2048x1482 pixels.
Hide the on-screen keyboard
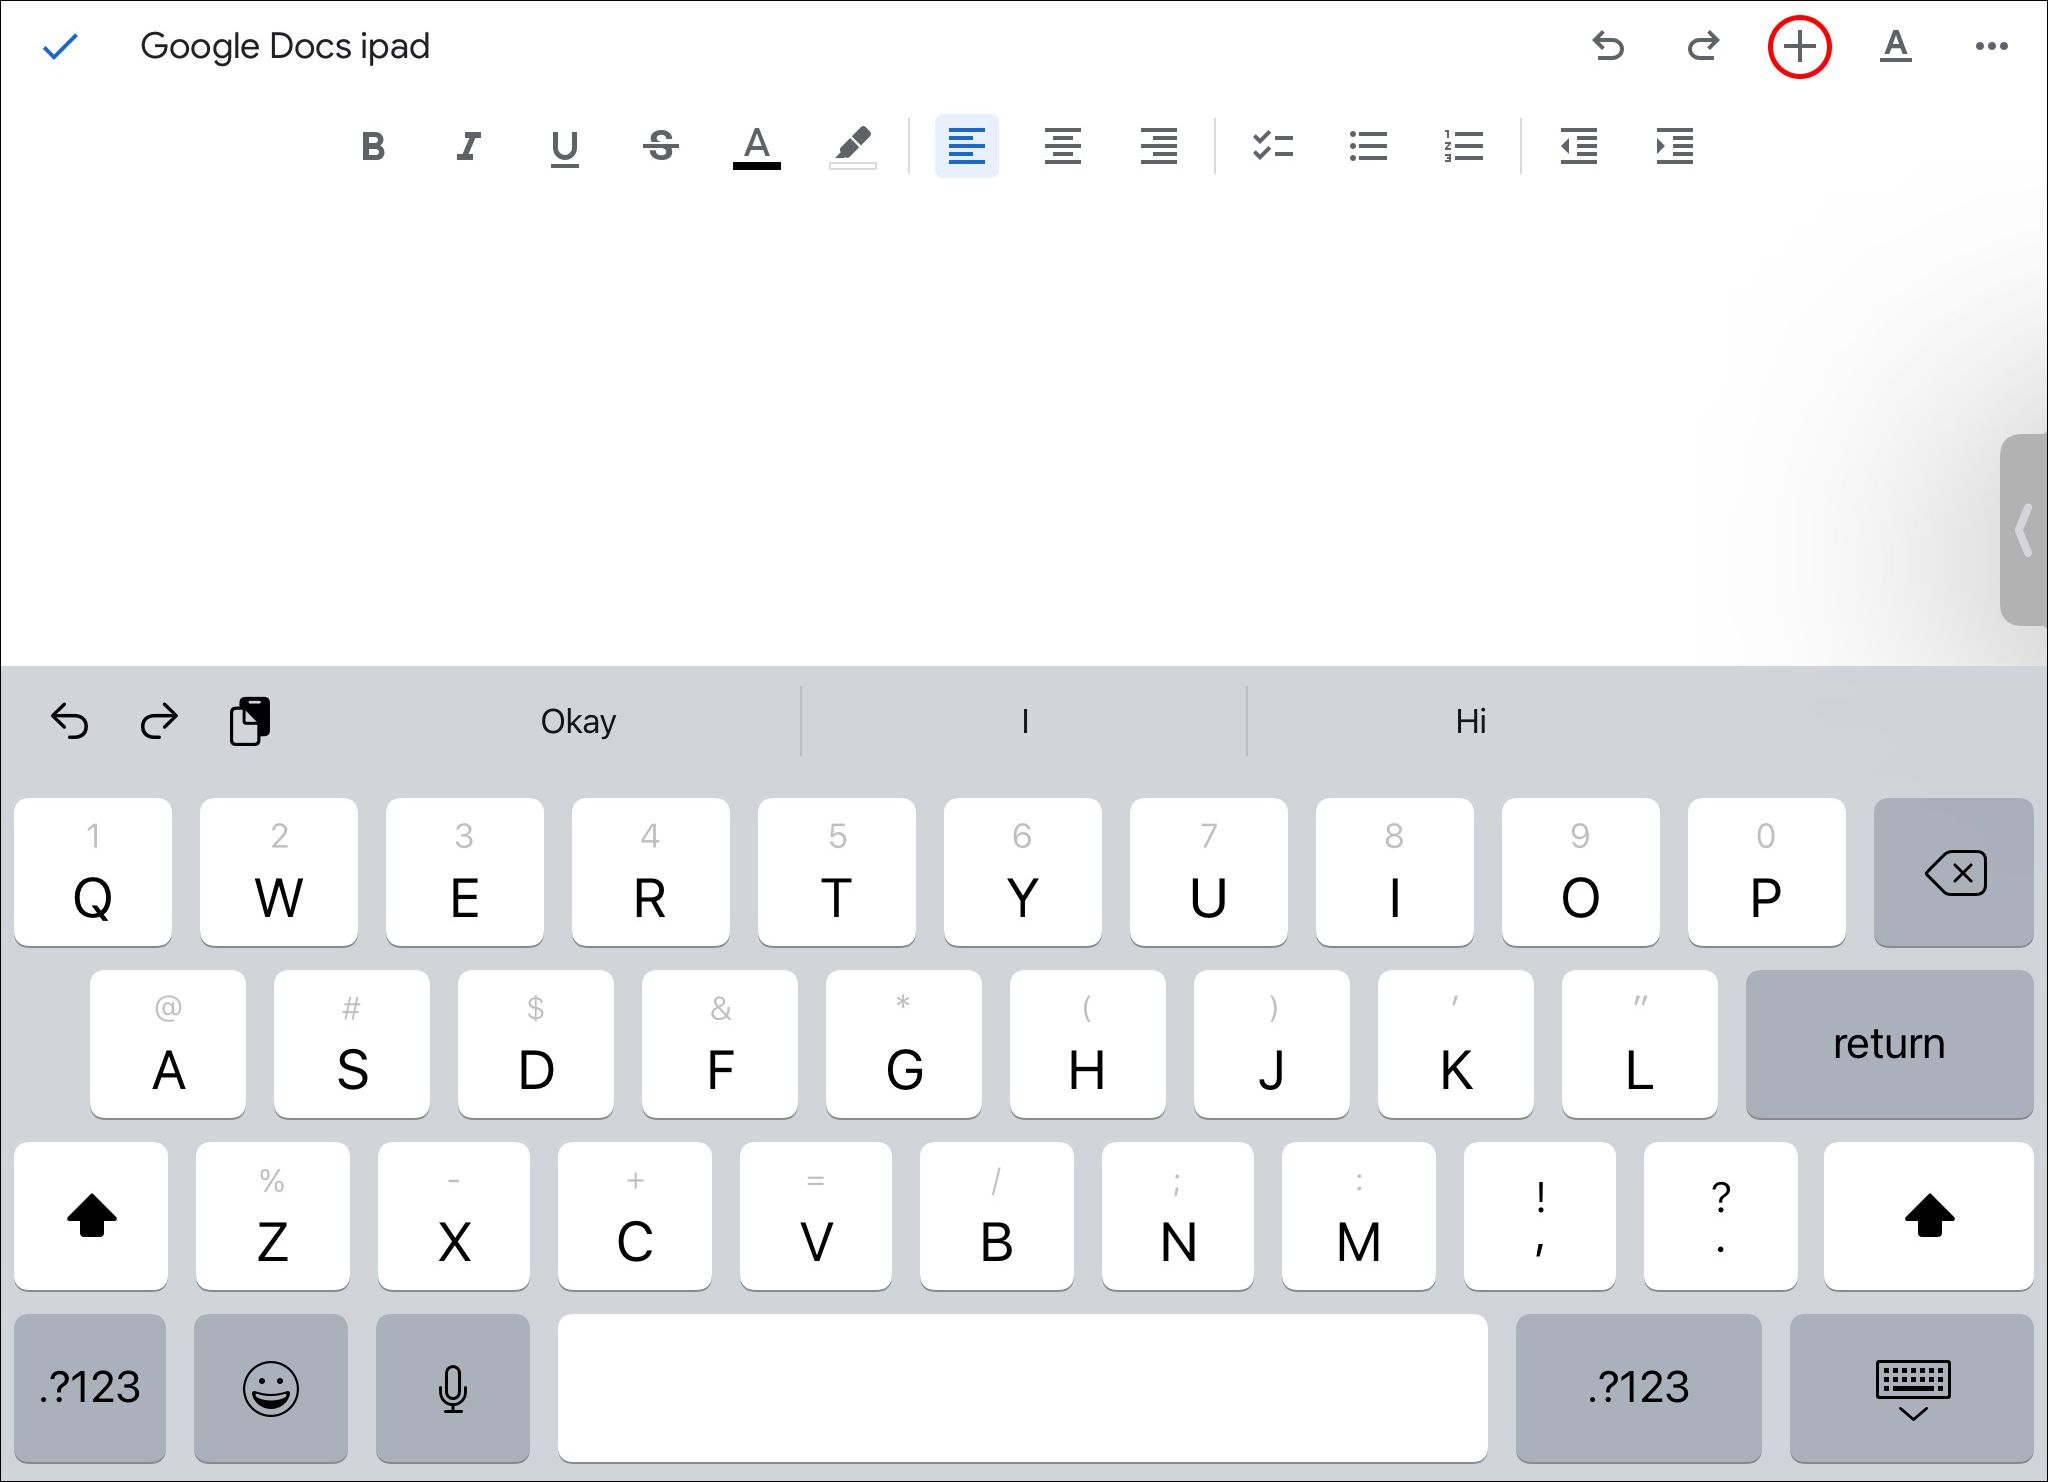pyautogui.click(x=1912, y=1389)
